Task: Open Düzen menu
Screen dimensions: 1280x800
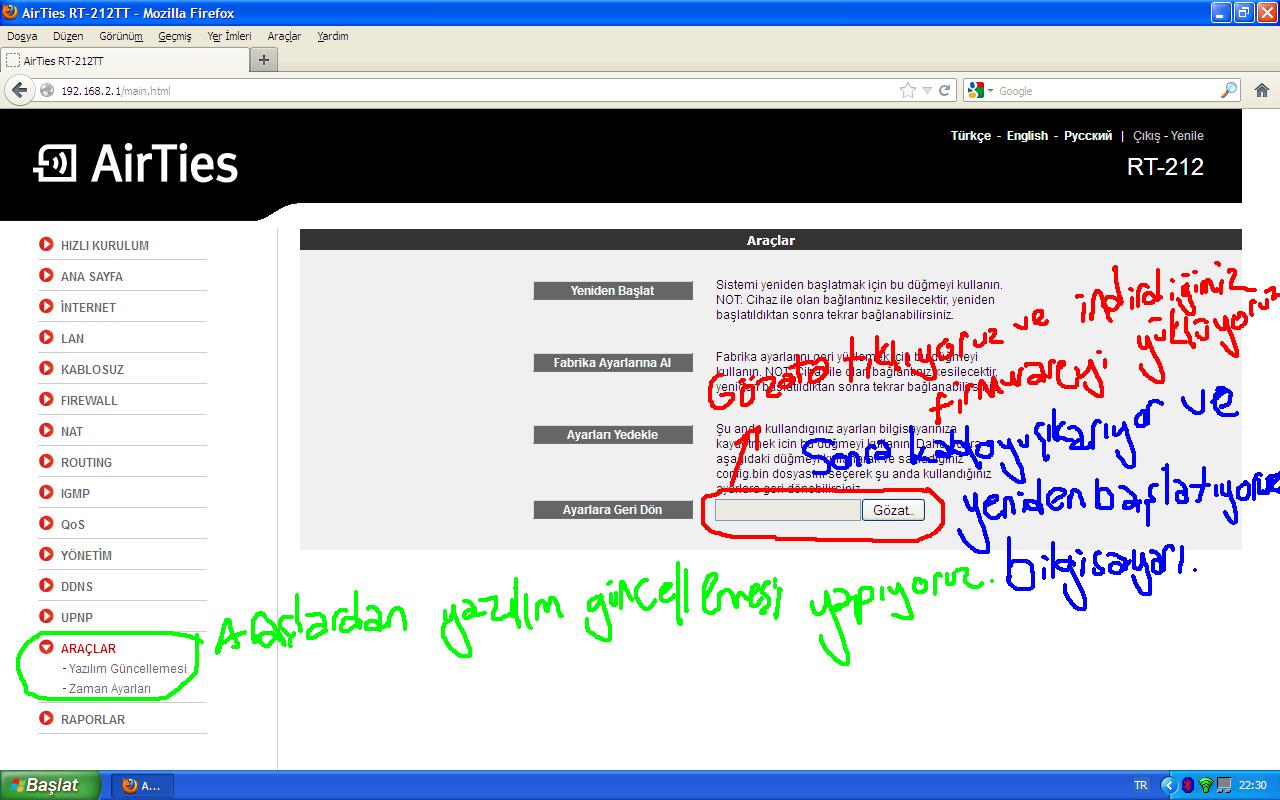Action: (x=68, y=36)
